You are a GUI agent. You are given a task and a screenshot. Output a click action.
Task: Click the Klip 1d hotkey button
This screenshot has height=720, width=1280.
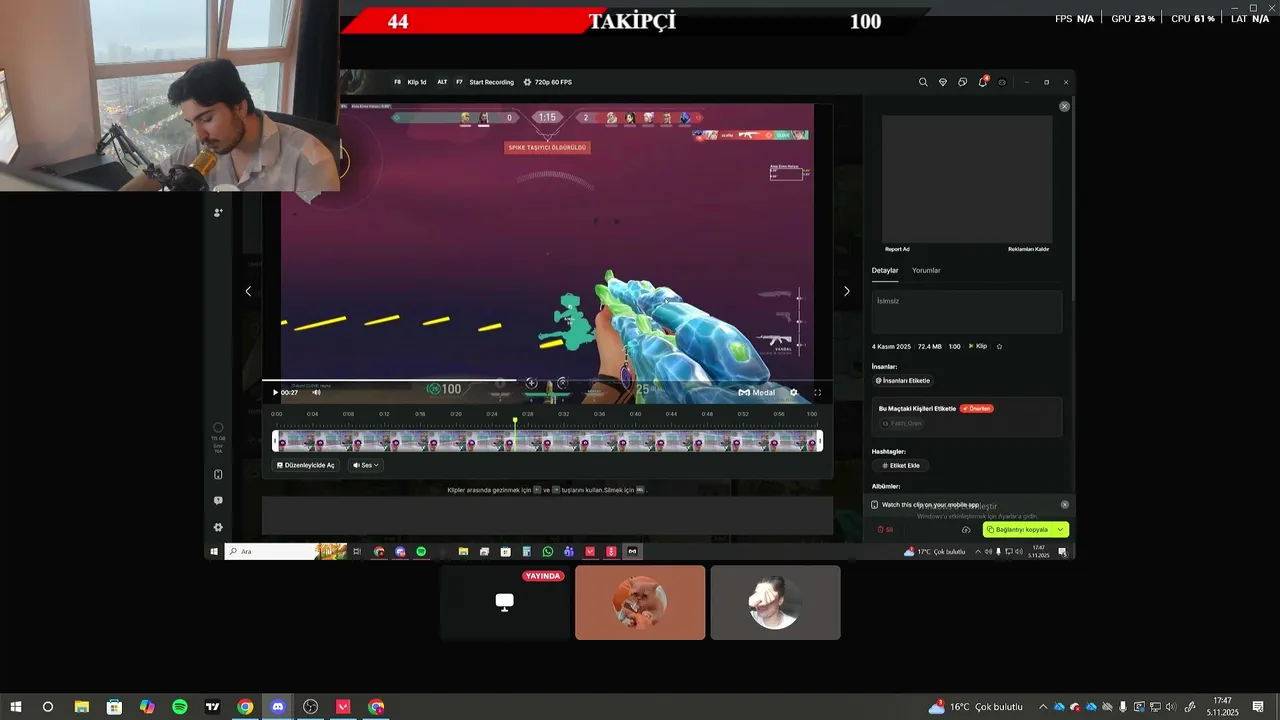[410, 82]
